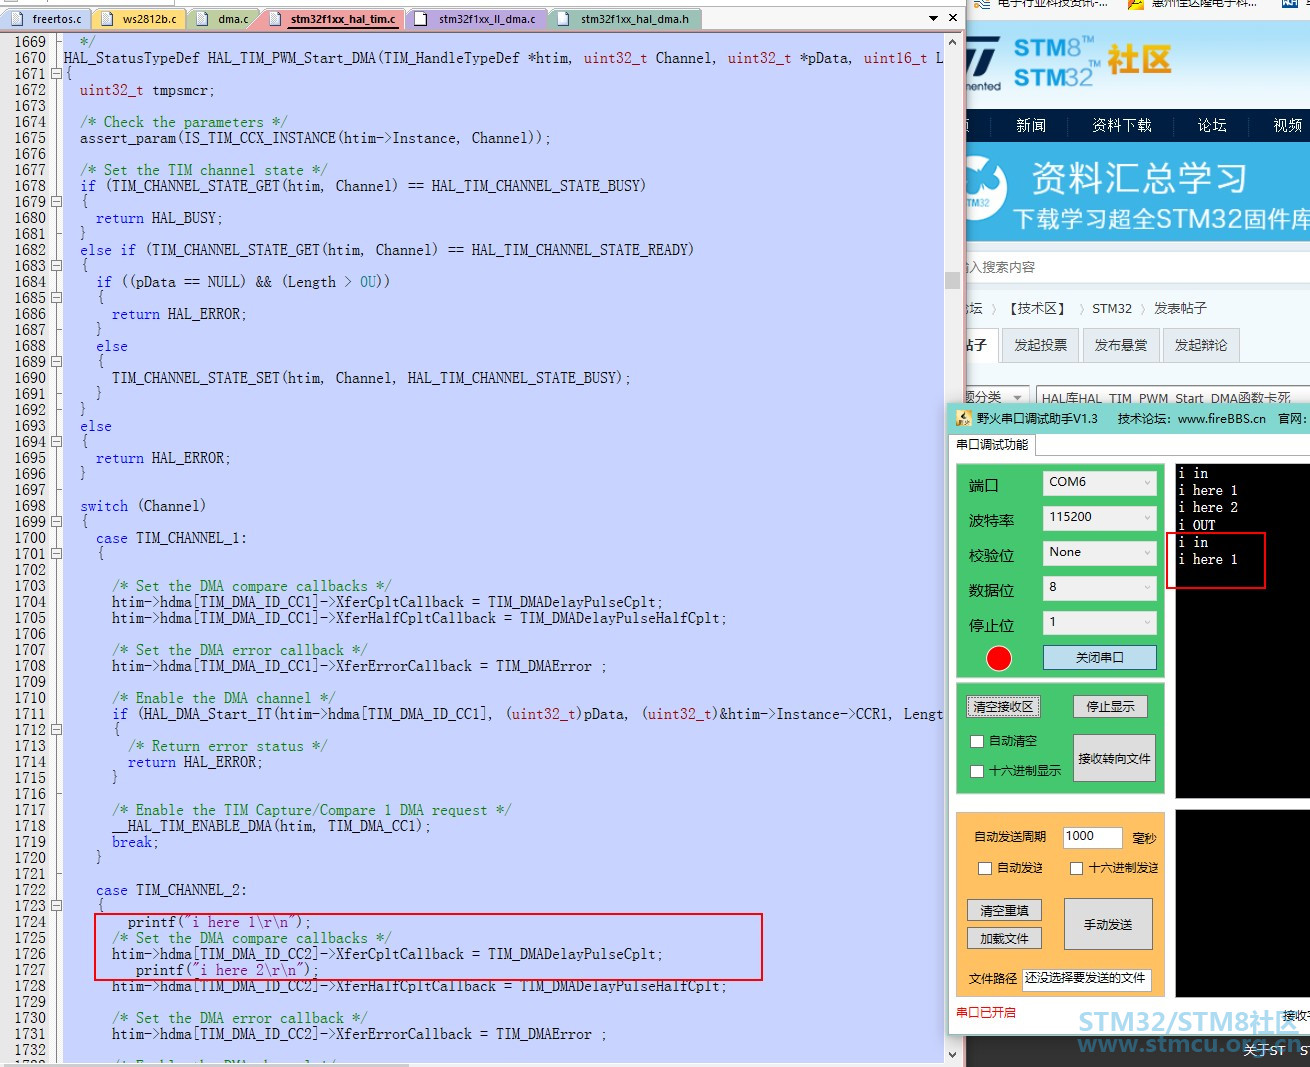Enable the 十六进制显示 checkbox
This screenshot has width=1310, height=1067.
point(977,771)
